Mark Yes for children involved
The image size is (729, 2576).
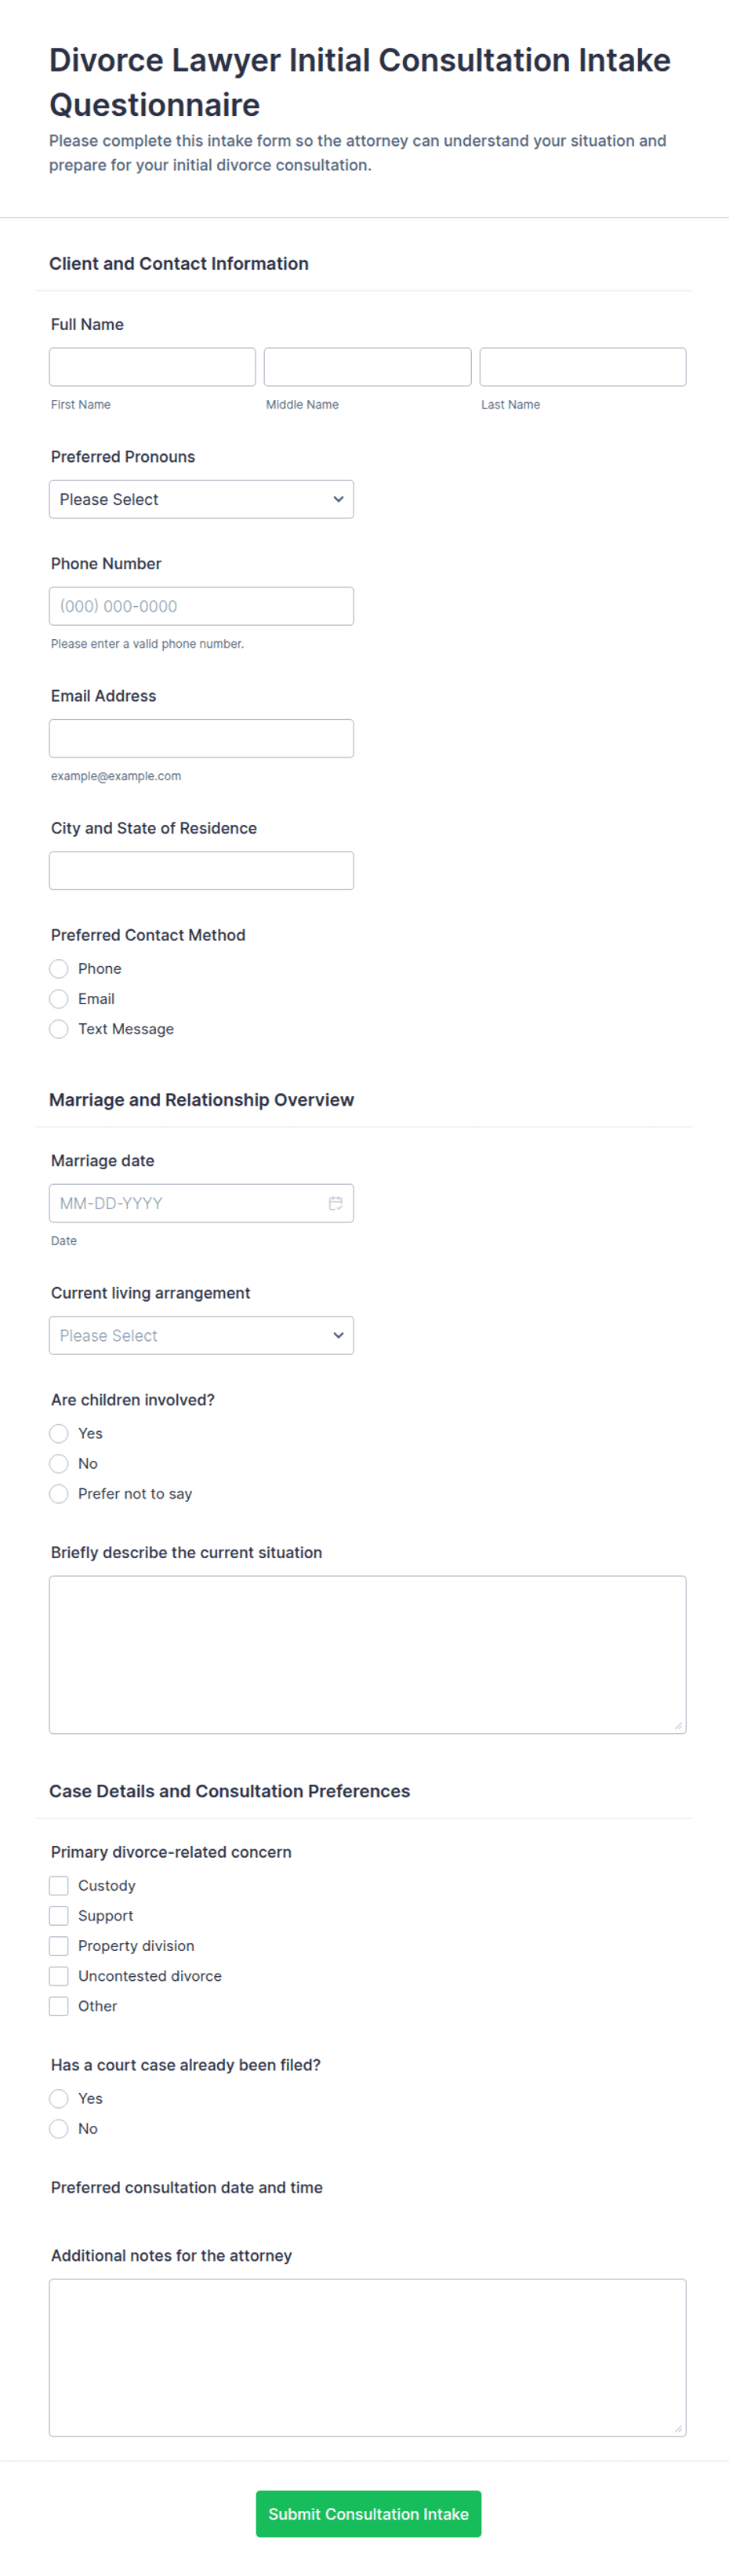(59, 1433)
